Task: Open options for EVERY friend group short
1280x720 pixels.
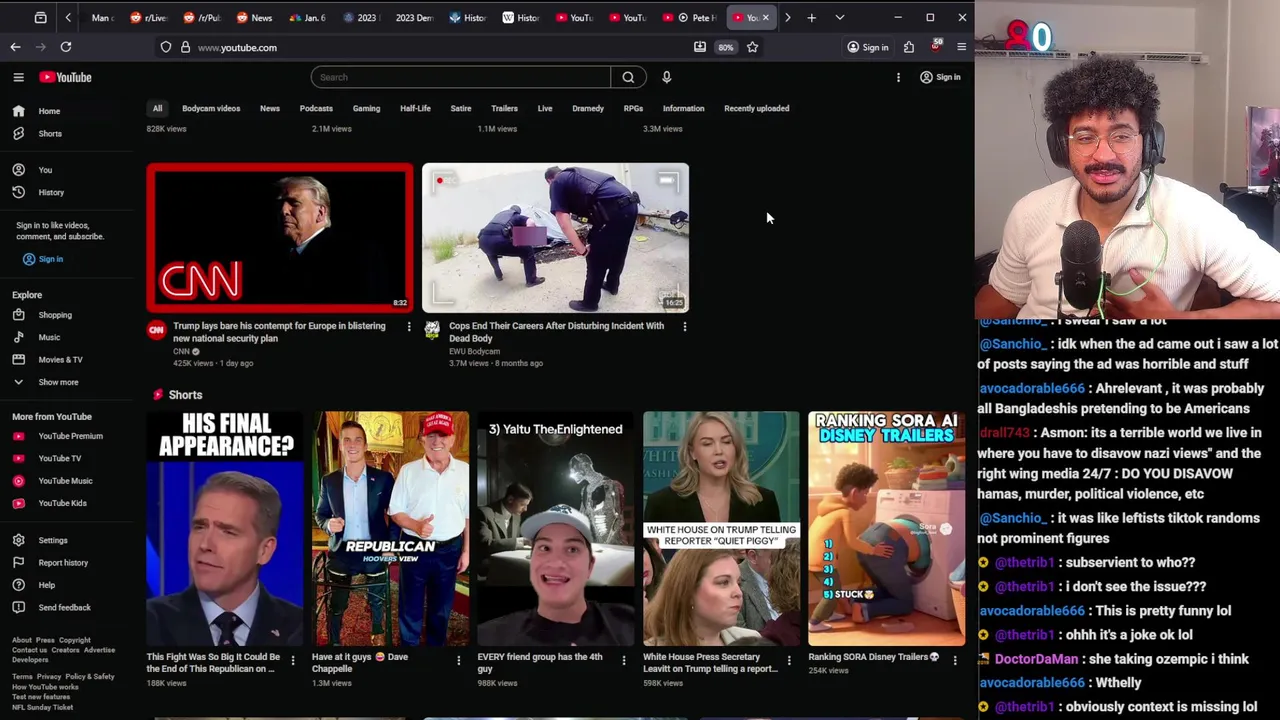Action: pyautogui.click(x=623, y=660)
